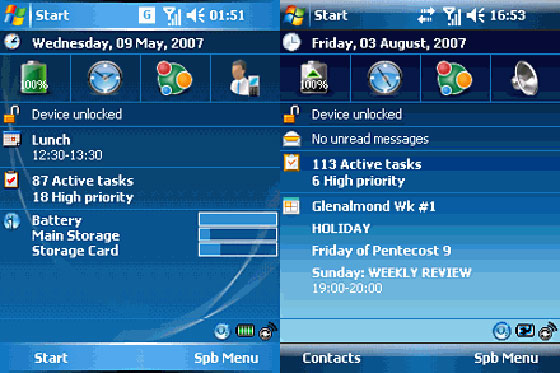Screen dimensions: 560x373
Task: Open '87 Active tasks'
Action: coord(83,181)
